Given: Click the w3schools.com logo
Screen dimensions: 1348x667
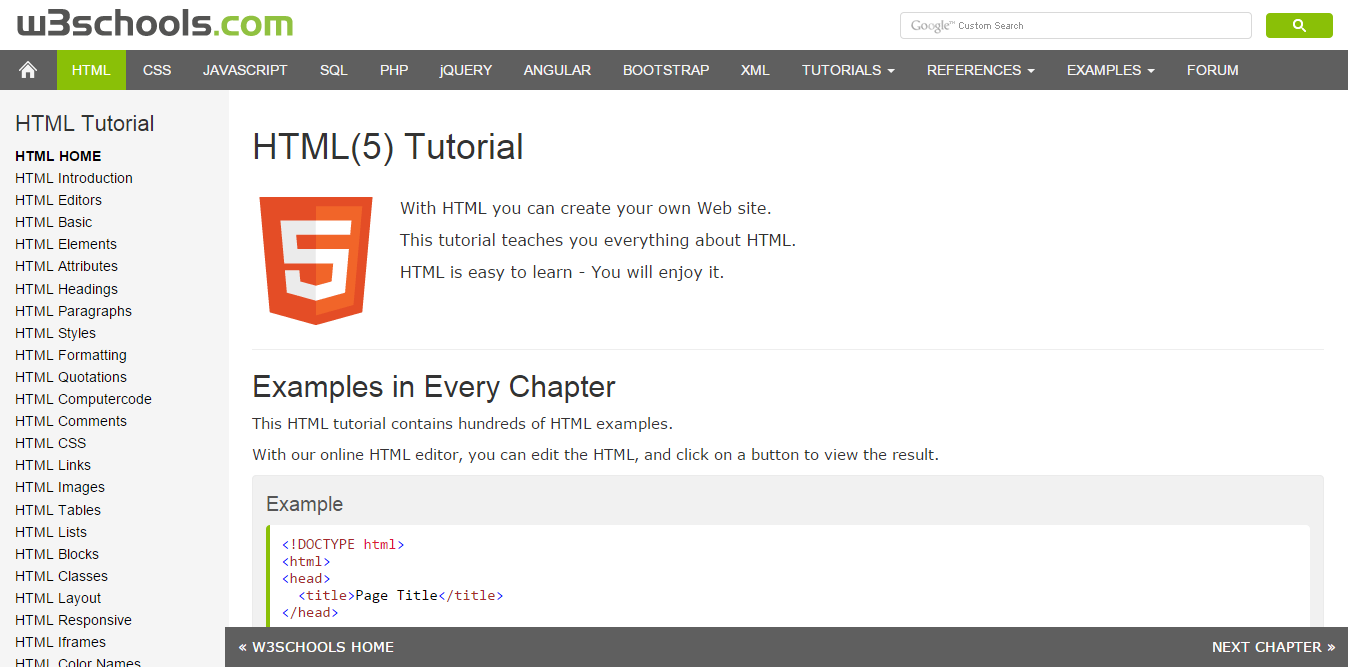Looking at the screenshot, I should tap(155, 24).
